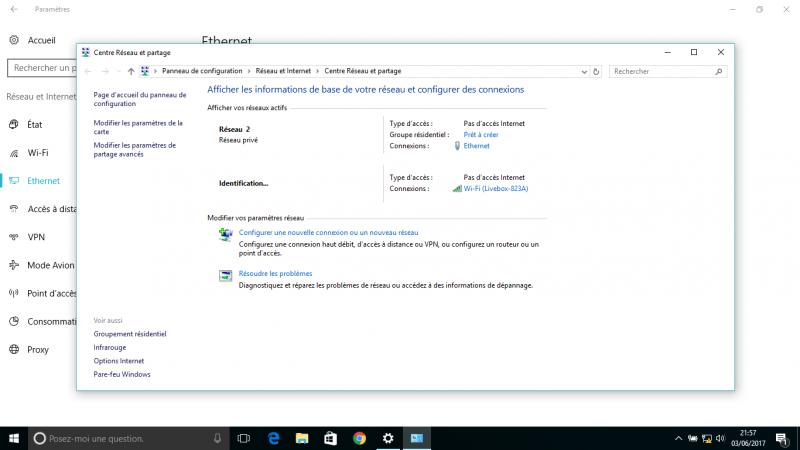This screenshot has height=450, width=800.
Task: Open Modifier les paramètres de partage avancés
Action: coord(135,149)
